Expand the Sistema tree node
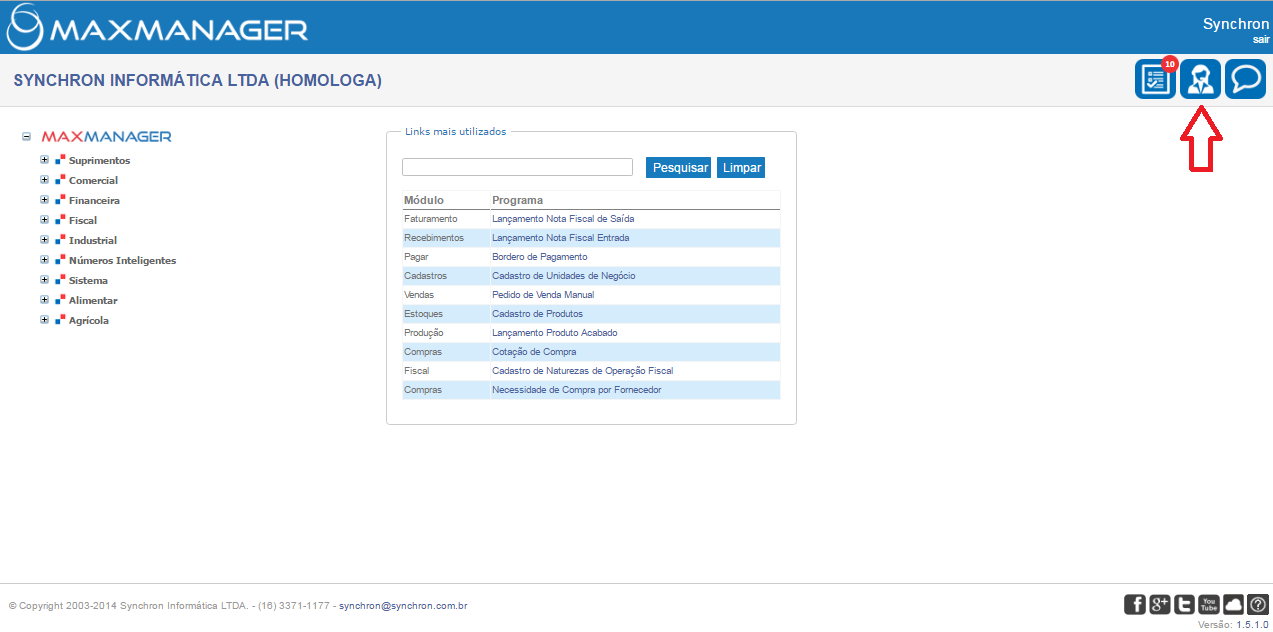The height and width of the screenshot is (632, 1273). [44, 280]
